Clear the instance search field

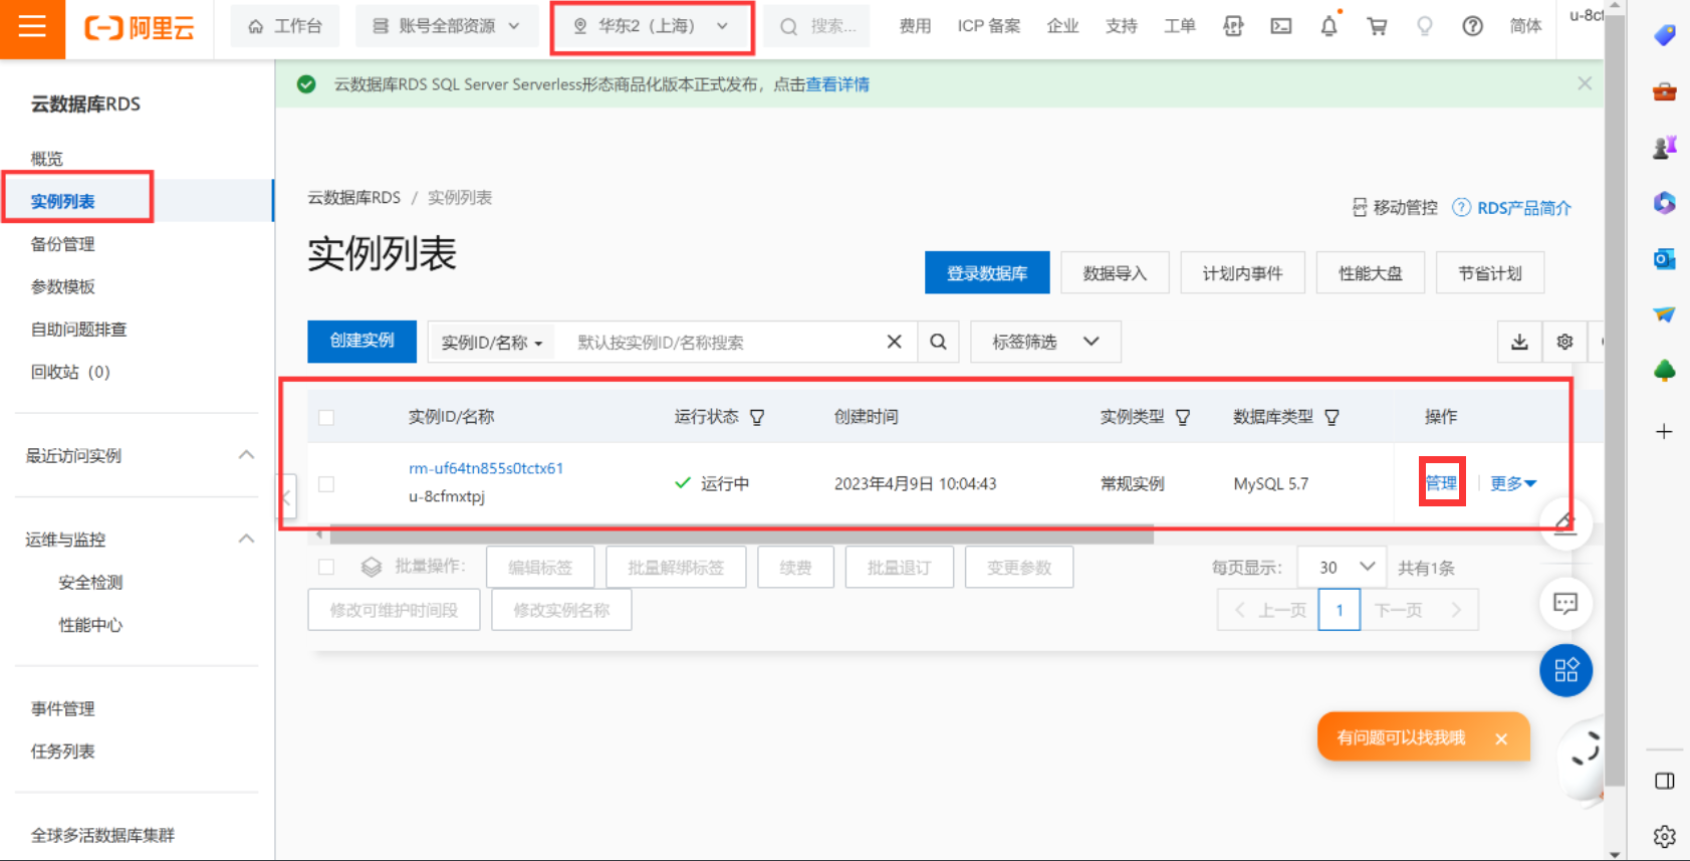(894, 342)
